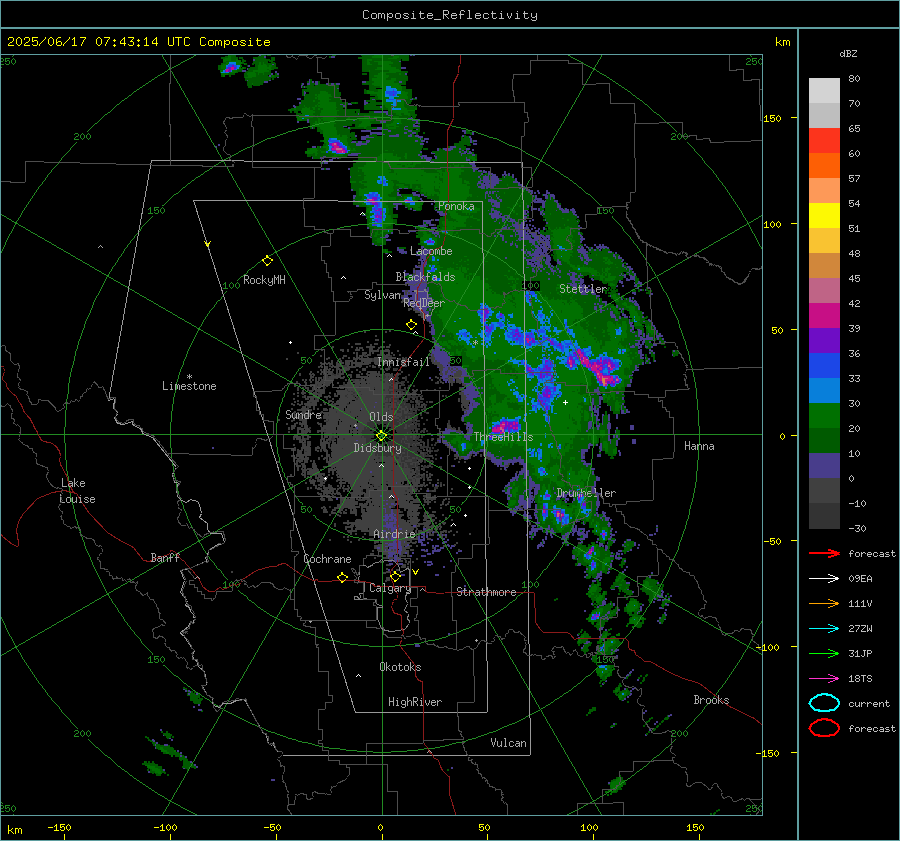Click the Stettler city label
Screen dimensions: 900x841
pyautogui.click(x=583, y=289)
